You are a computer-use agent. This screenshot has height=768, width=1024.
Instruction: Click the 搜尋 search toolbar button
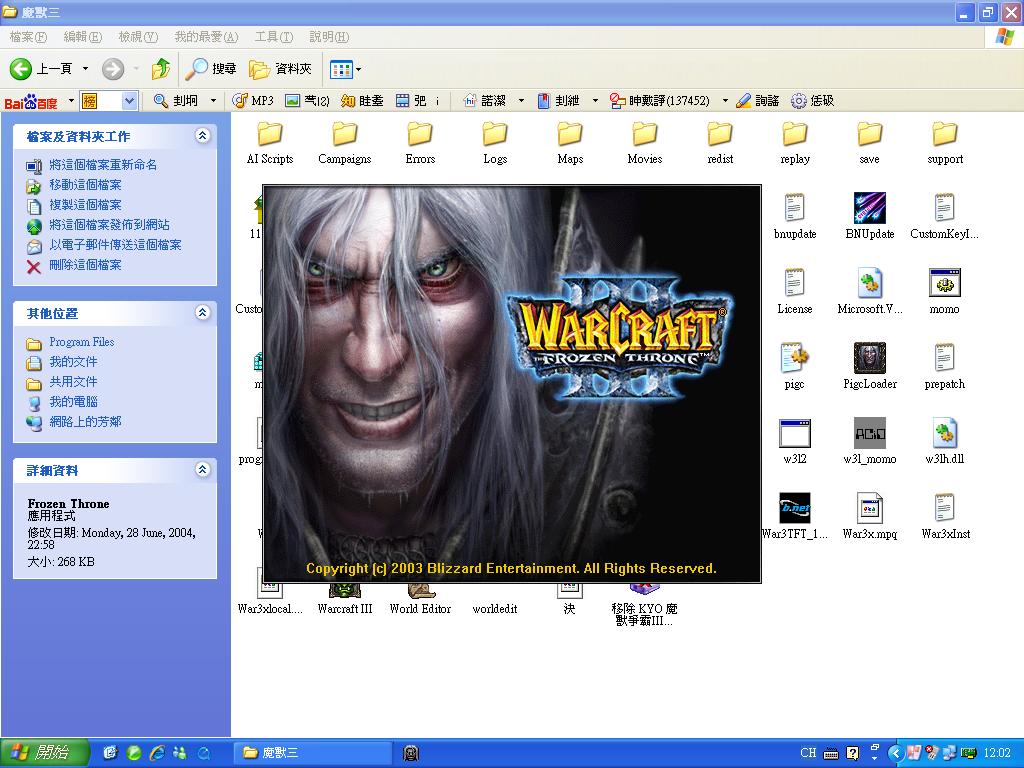tap(211, 69)
